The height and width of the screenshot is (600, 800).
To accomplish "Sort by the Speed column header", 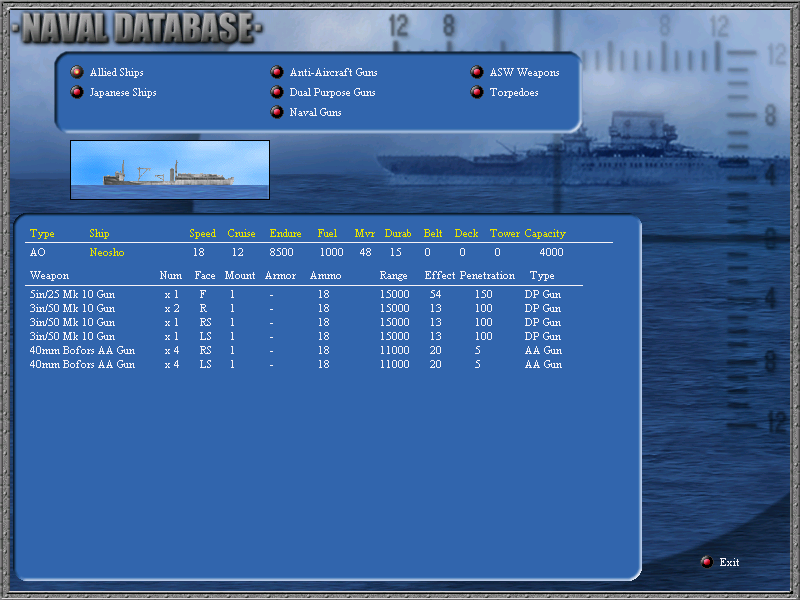I will (202, 233).
